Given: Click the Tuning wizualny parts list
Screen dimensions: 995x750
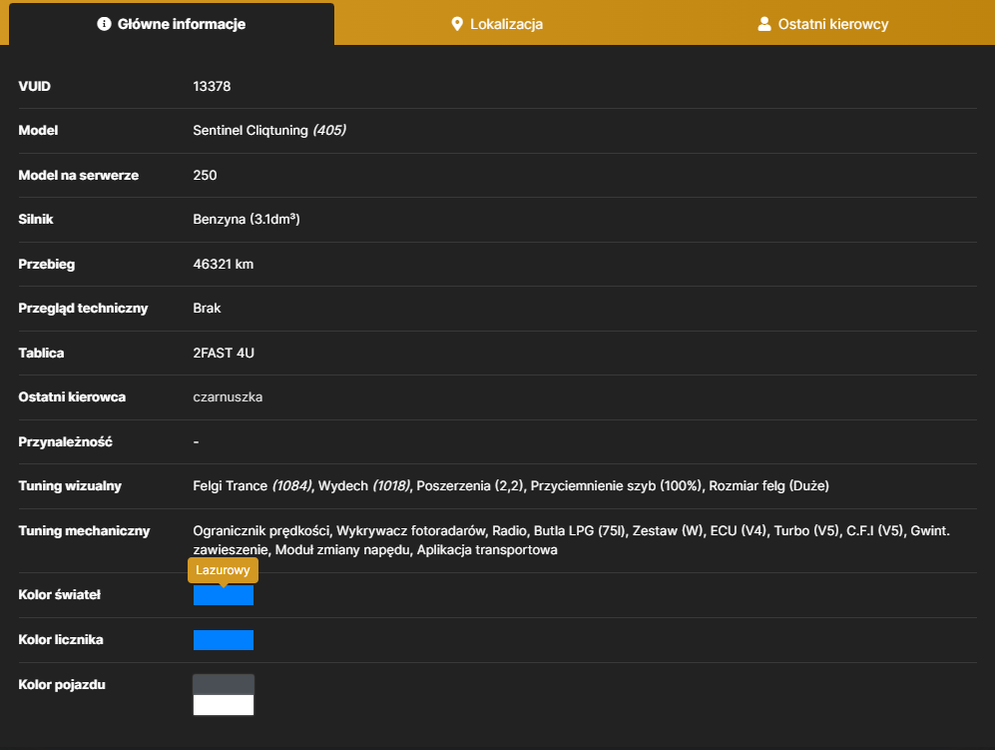Looking at the screenshot, I should (511, 486).
